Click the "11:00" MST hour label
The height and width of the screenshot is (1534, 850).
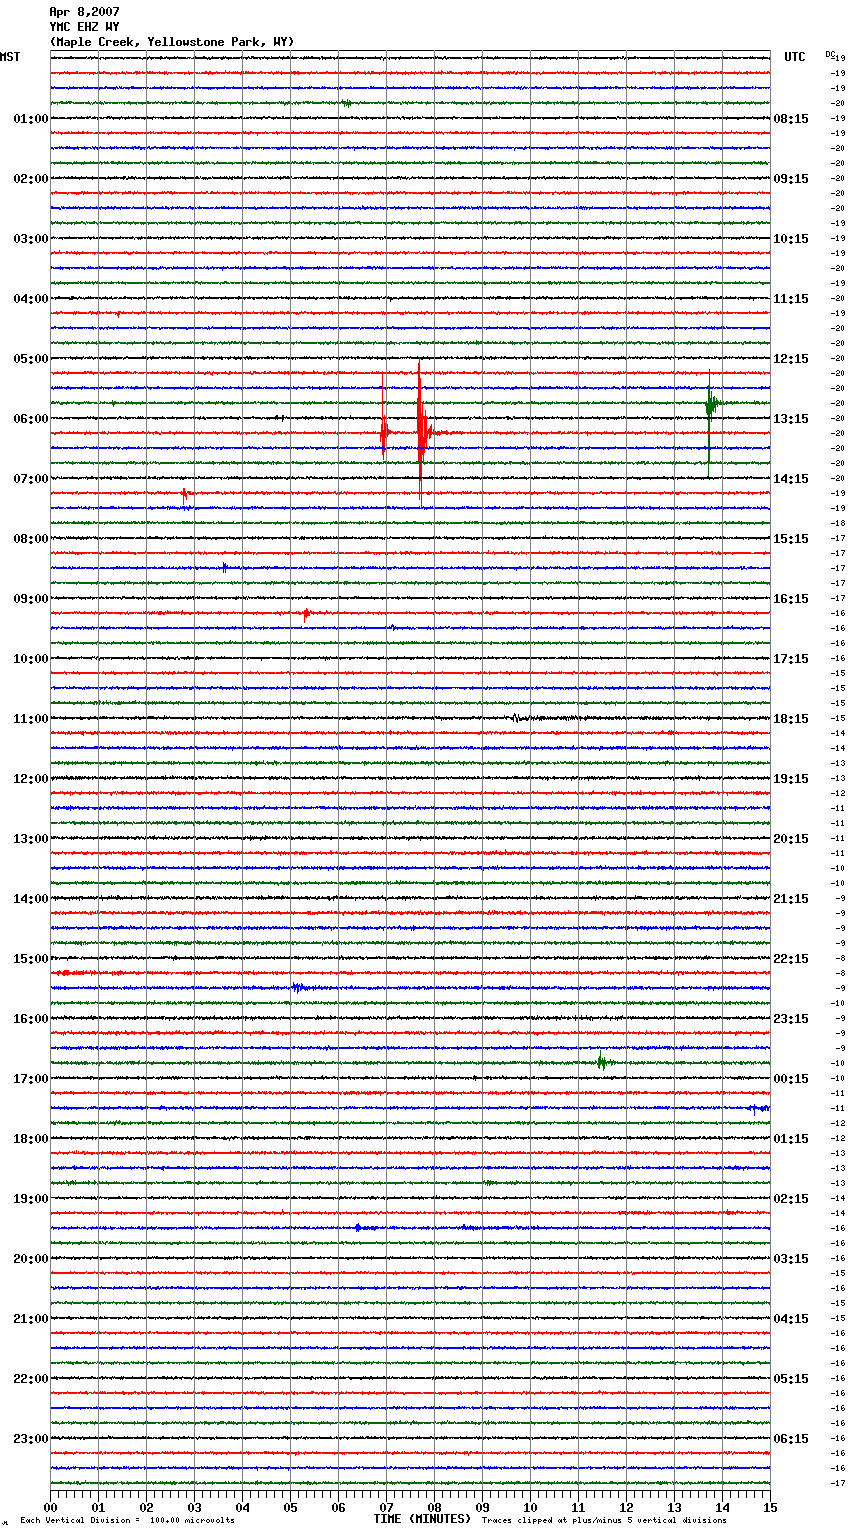coord(31,719)
